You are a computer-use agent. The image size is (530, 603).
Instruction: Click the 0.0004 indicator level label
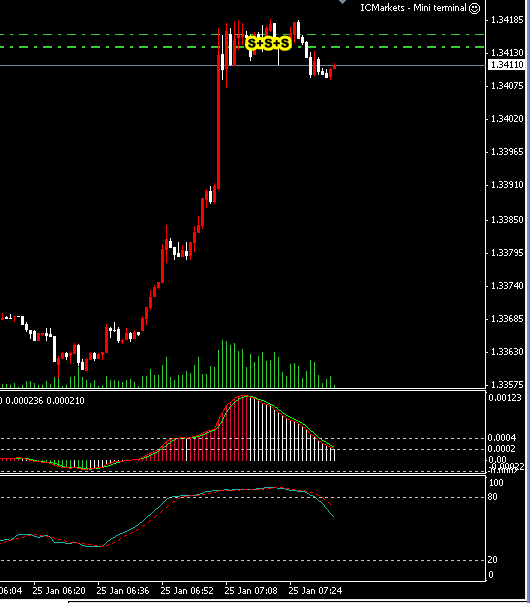pyautogui.click(x=502, y=438)
